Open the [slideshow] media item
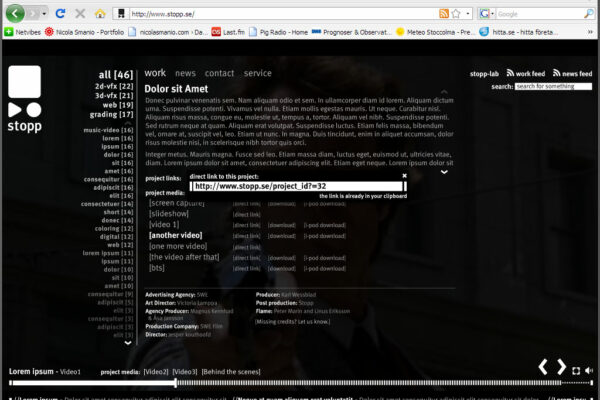 point(169,214)
